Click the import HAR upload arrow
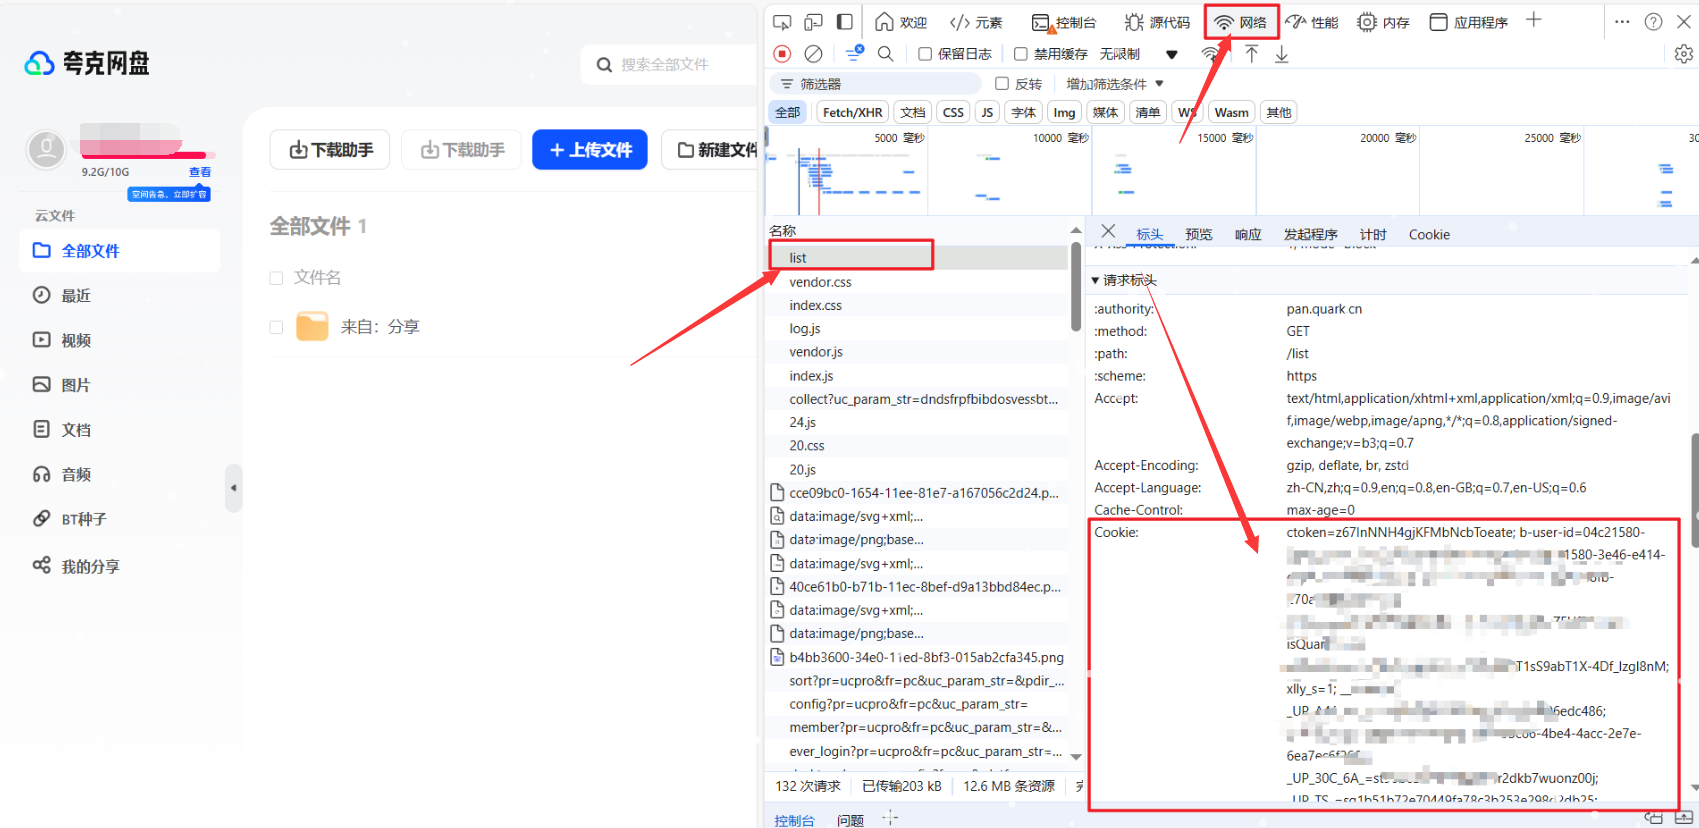The width and height of the screenshot is (1699, 828). [1251, 54]
